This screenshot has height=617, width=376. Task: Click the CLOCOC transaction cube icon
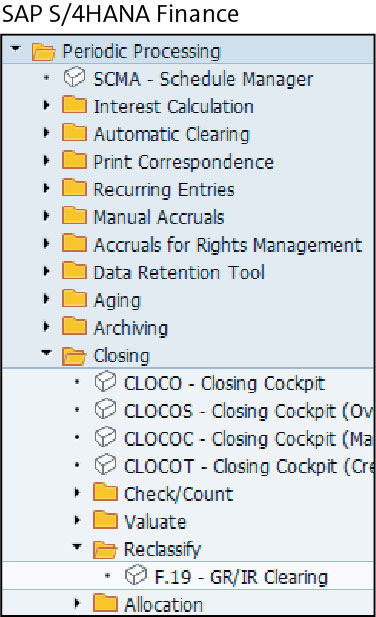[105, 437]
